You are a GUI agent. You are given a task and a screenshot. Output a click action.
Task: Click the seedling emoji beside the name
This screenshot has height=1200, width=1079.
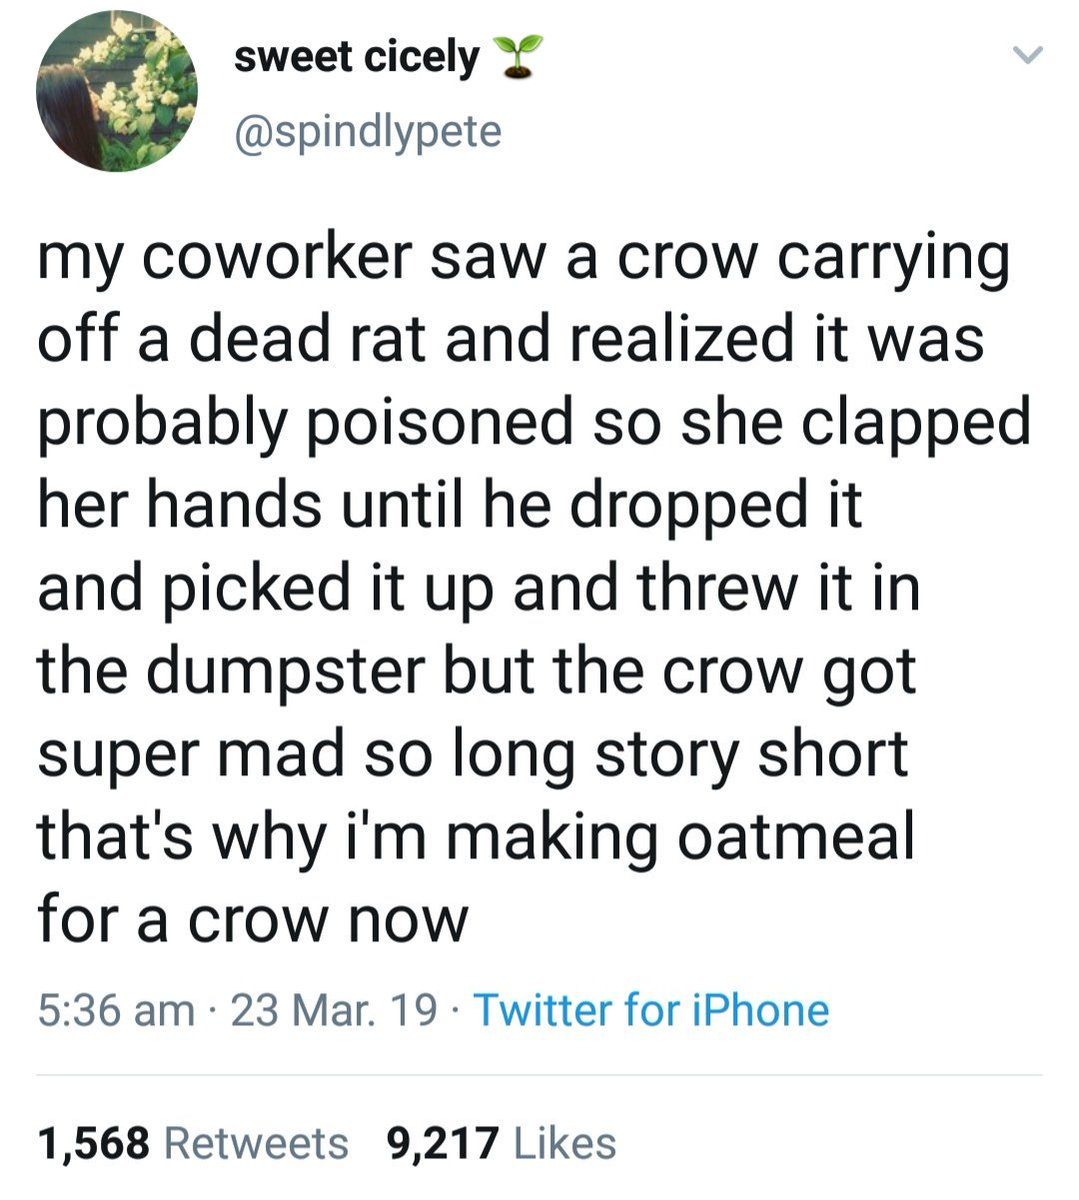(x=518, y=58)
